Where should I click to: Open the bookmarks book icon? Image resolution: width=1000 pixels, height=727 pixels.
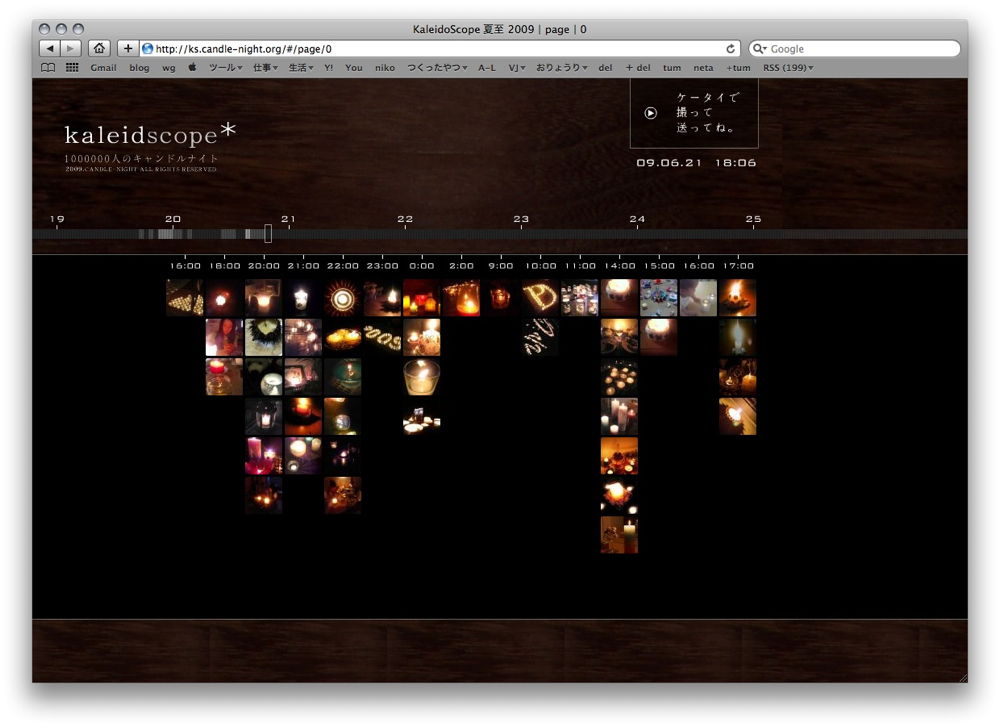(x=48, y=68)
